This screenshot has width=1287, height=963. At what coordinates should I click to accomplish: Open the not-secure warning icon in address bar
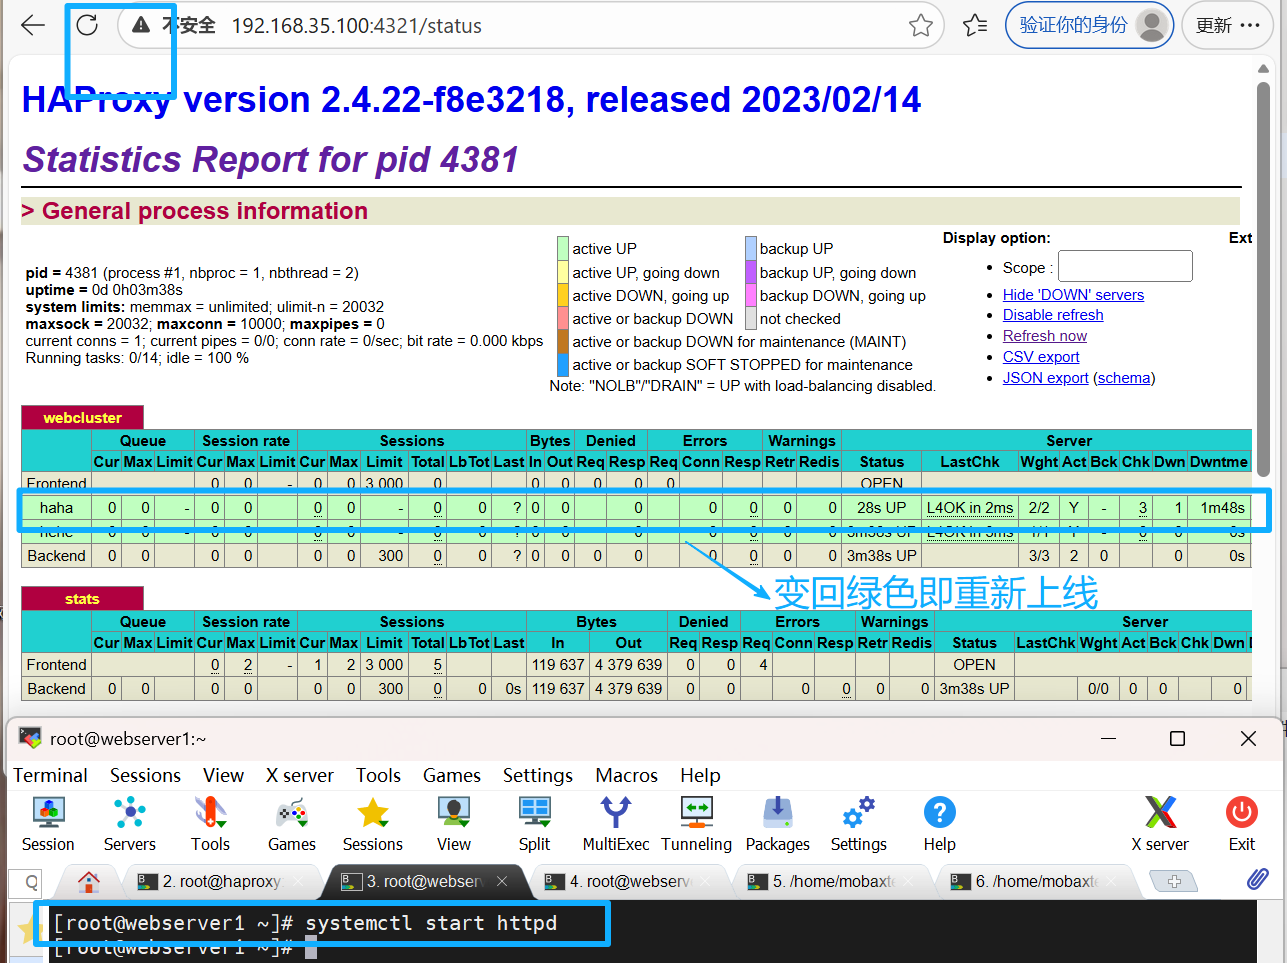[x=141, y=25]
